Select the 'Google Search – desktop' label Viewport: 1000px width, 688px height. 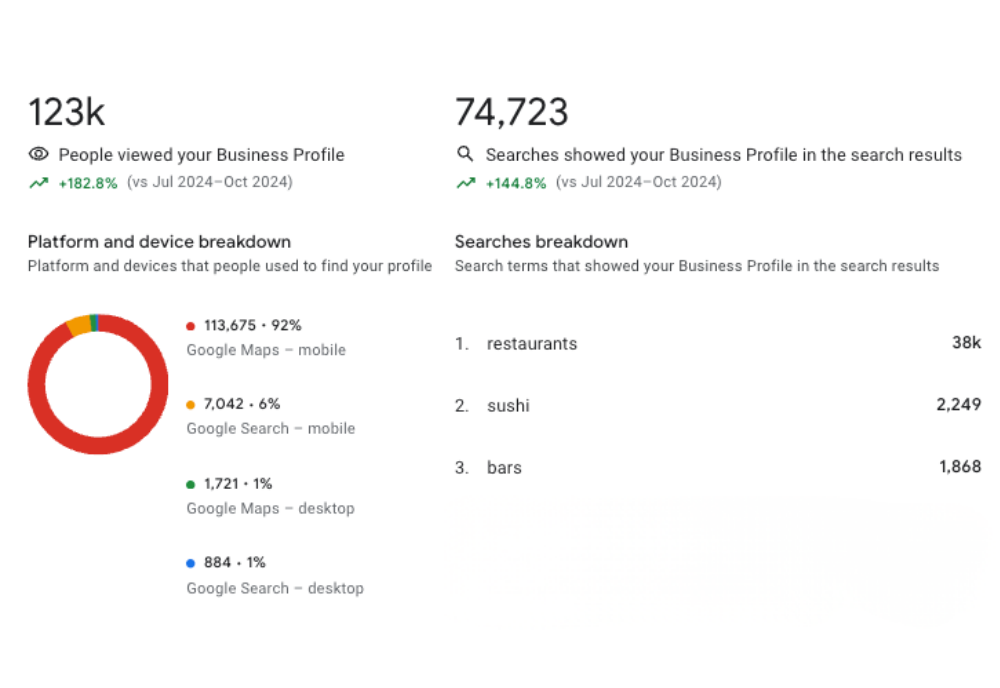click(275, 588)
